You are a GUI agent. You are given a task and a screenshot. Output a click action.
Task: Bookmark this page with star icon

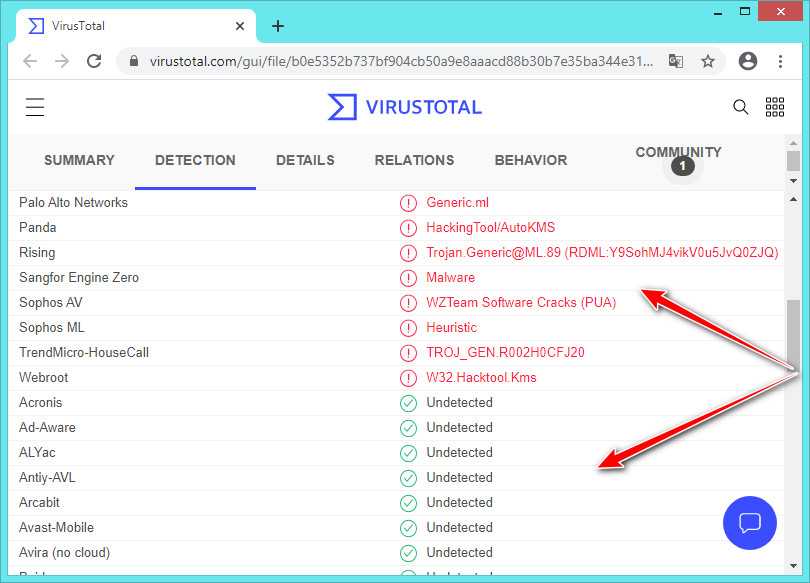click(x=708, y=61)
